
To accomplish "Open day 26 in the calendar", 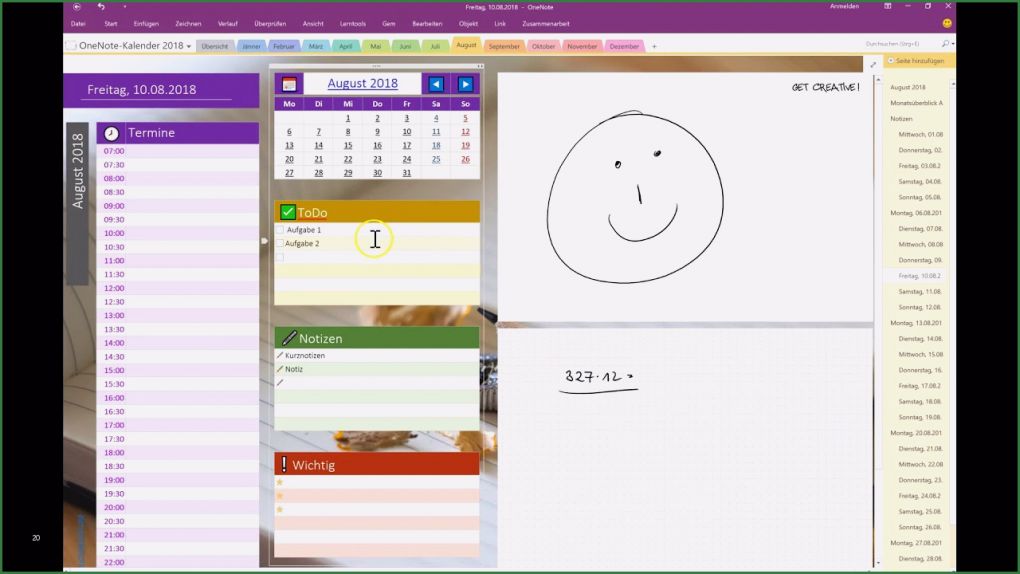I will (465, 159).
